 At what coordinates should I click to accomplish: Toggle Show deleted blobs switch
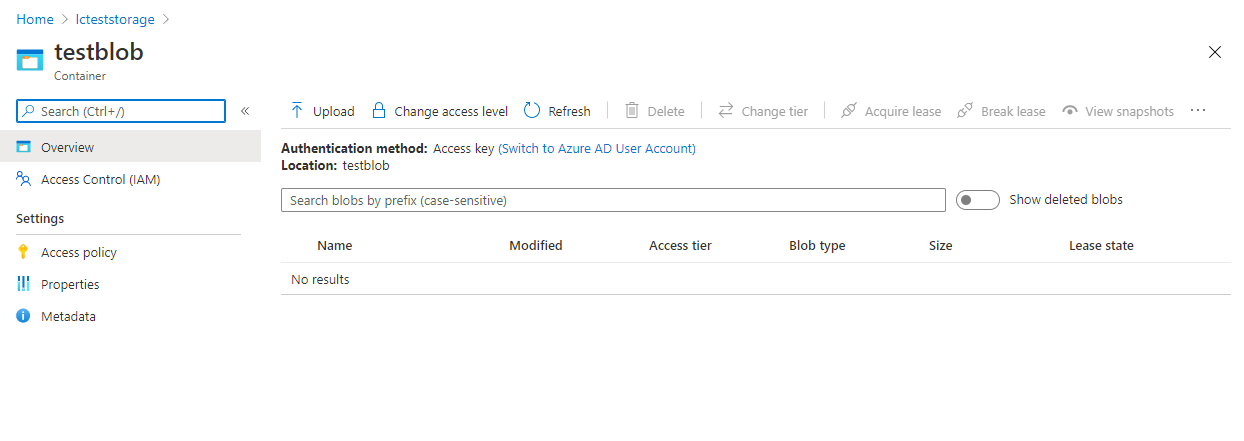tap(977, 200)
